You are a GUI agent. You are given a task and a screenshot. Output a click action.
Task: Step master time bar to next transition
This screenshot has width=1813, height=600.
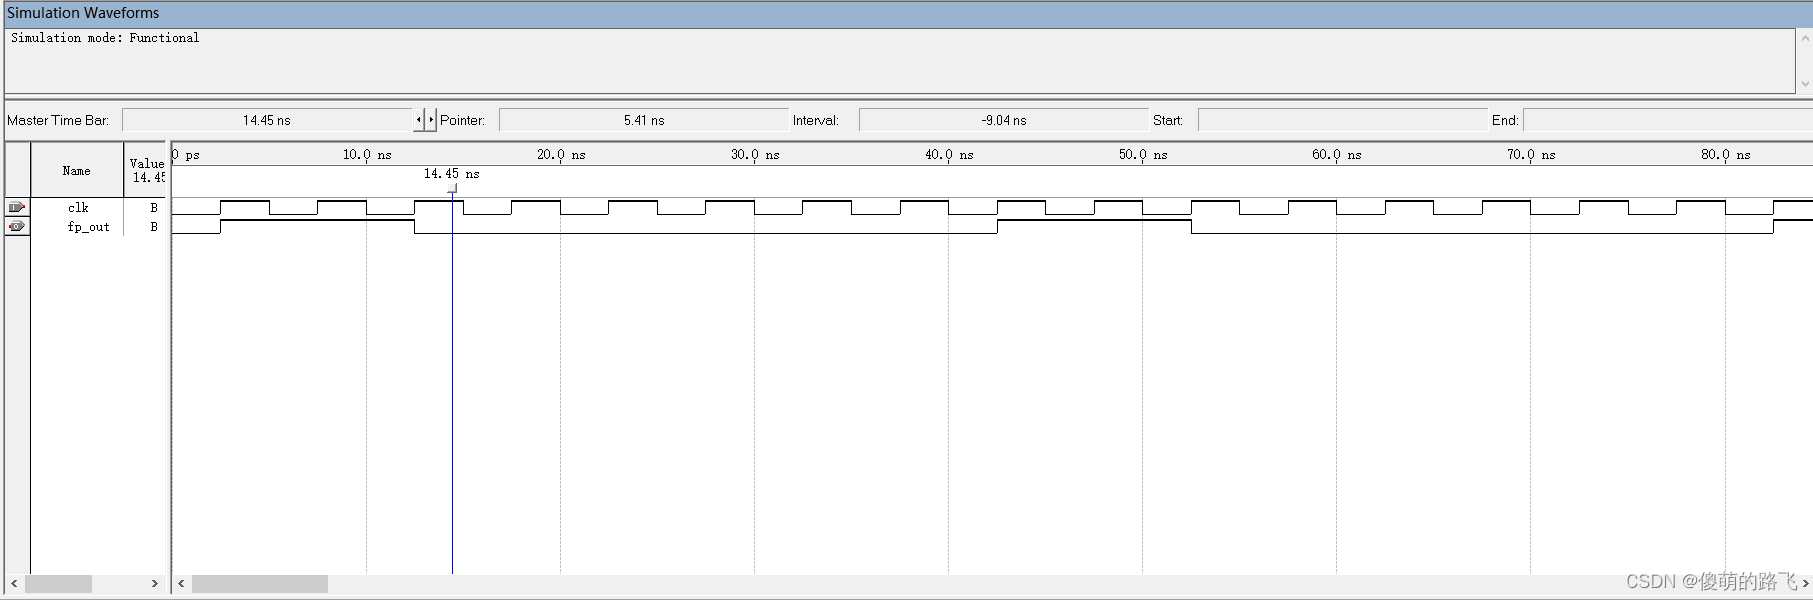[431, 120]
